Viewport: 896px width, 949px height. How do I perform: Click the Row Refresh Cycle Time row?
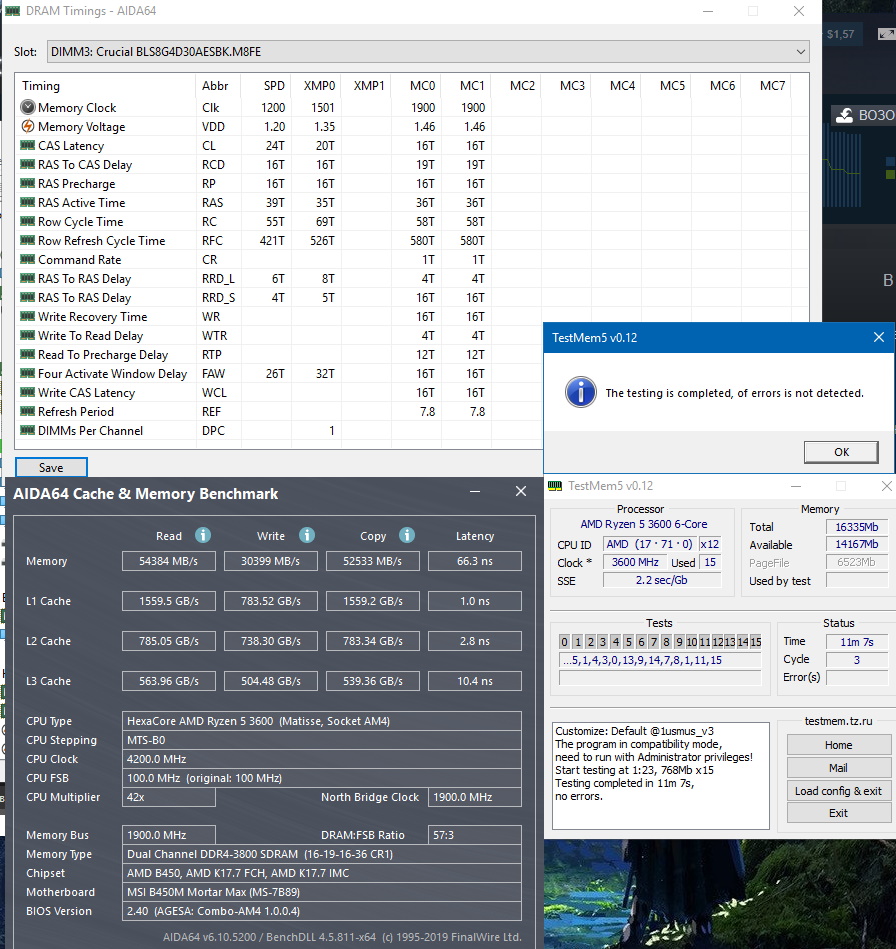tap(101, 241)
